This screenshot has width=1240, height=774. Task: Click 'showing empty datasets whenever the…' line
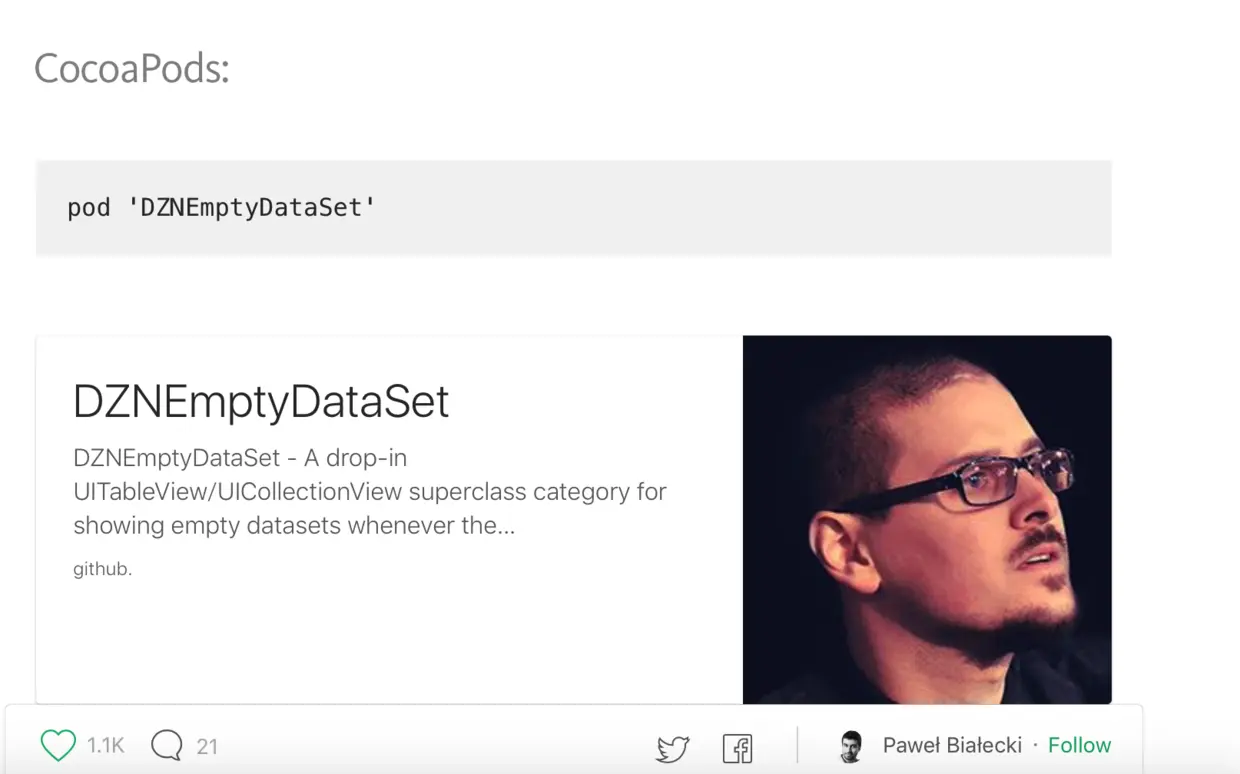click(294, 526)
